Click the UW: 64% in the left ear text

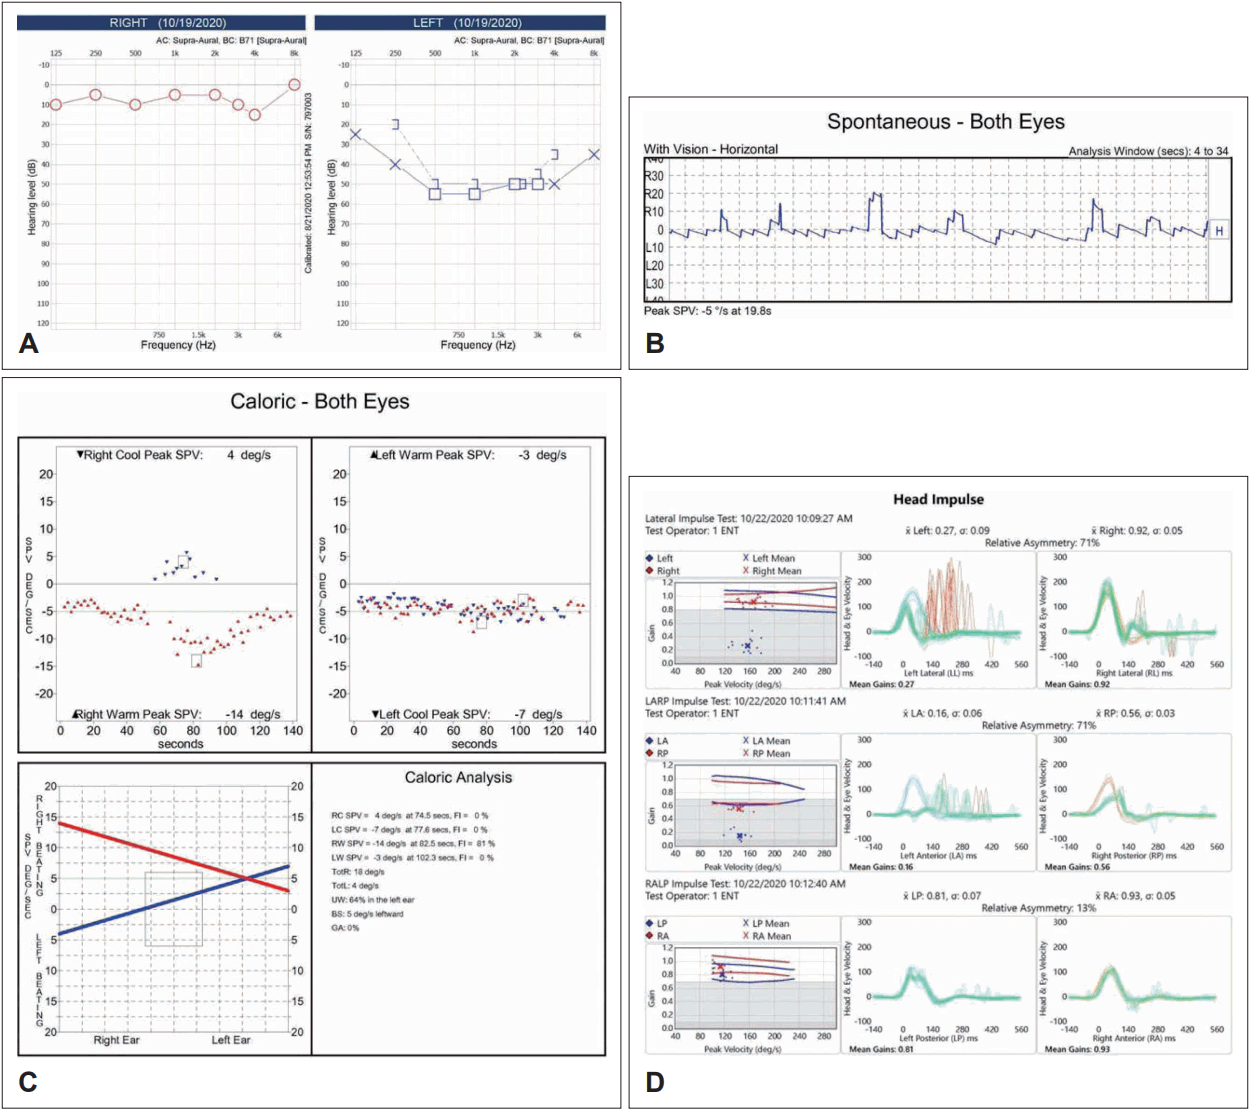[x=373, y=900]
